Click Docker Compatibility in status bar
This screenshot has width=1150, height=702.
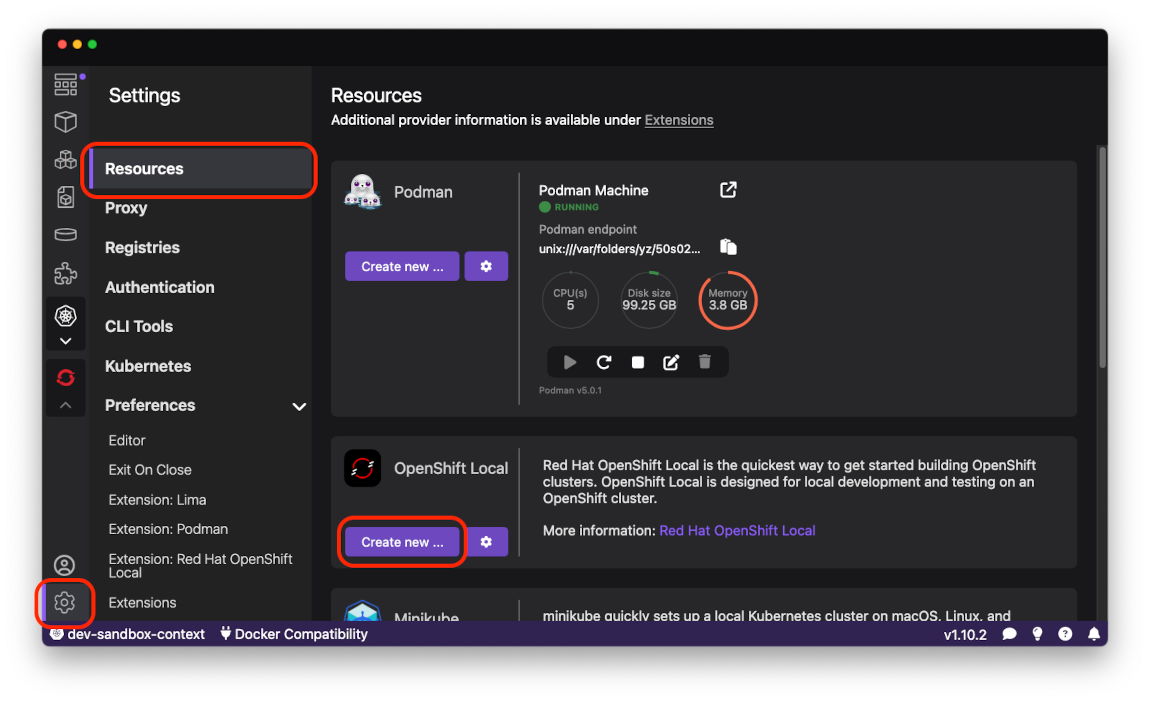click(x=294, y=635)
